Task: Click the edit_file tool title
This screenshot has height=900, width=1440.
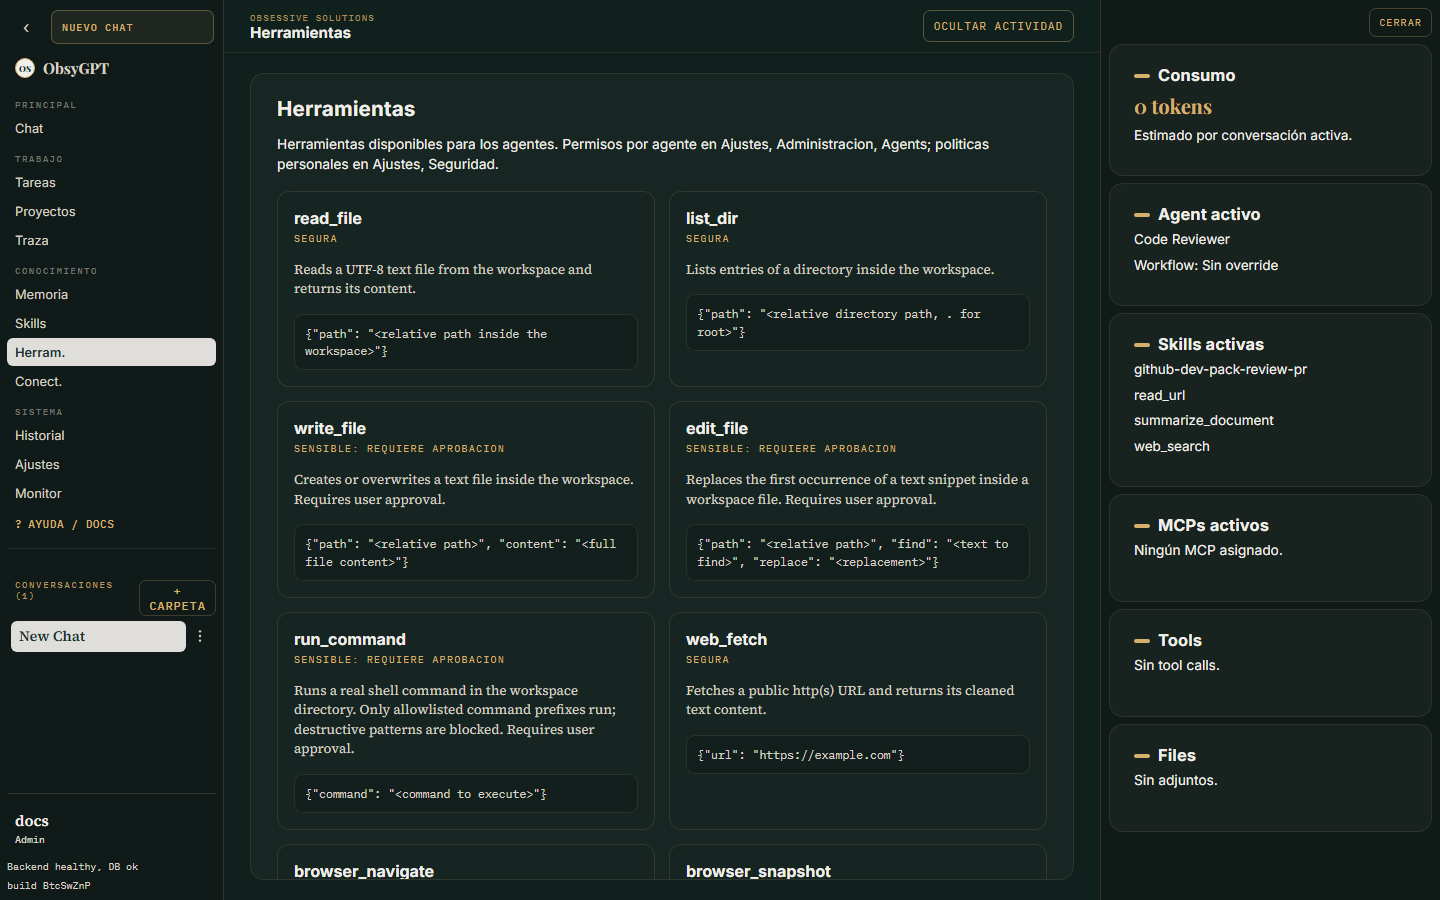Action: pos(717,428)
